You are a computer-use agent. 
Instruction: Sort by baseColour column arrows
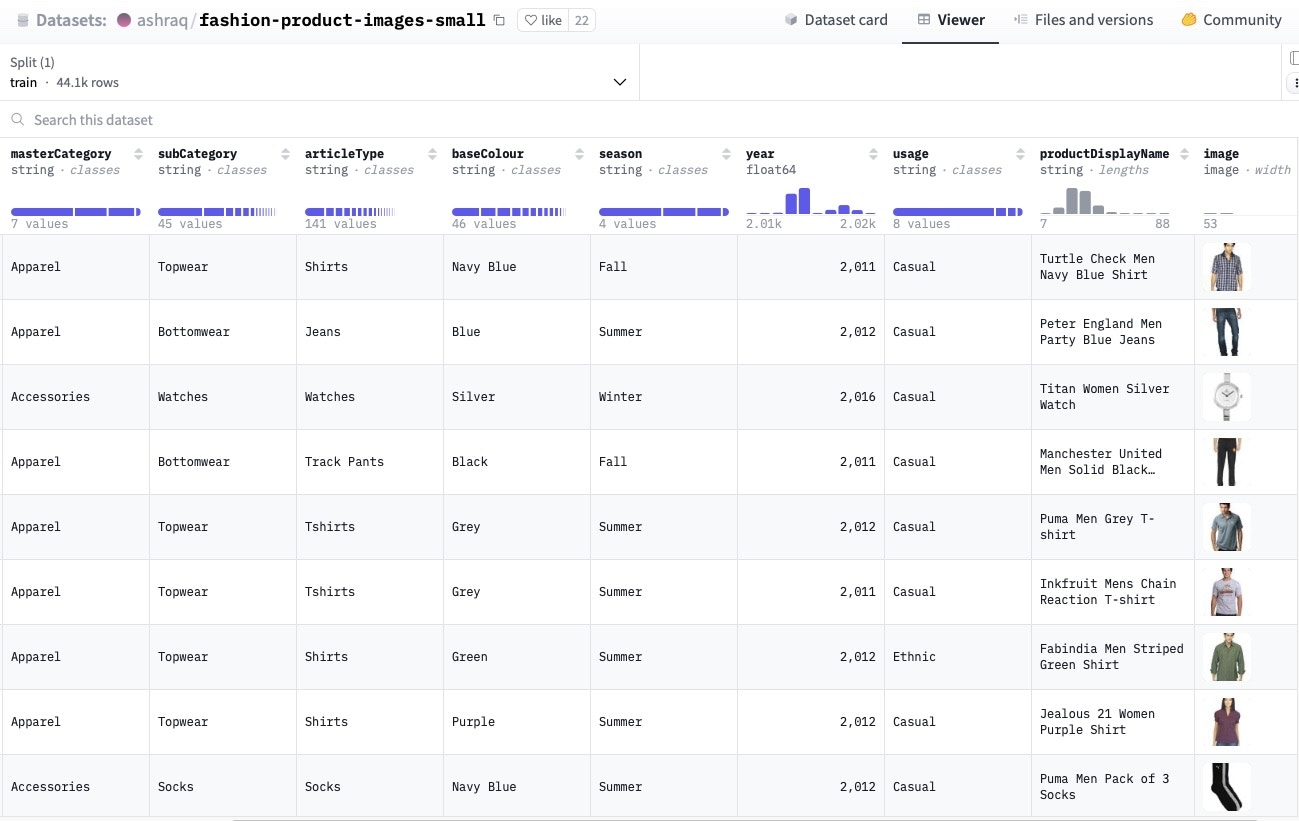tap(579, 154)
